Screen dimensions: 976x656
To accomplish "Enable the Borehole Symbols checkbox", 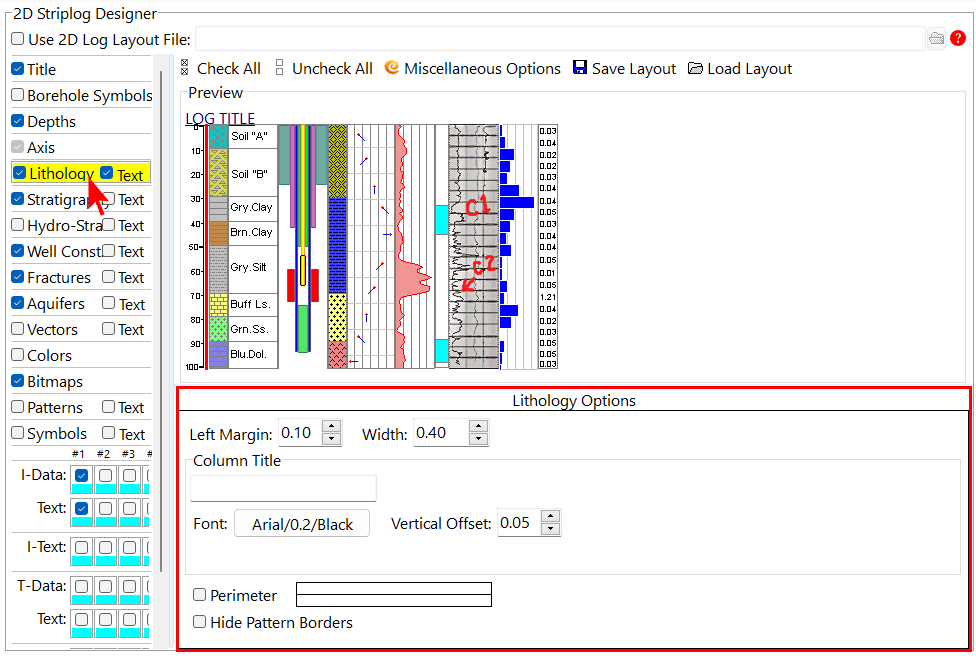I will tap(18, 96).
